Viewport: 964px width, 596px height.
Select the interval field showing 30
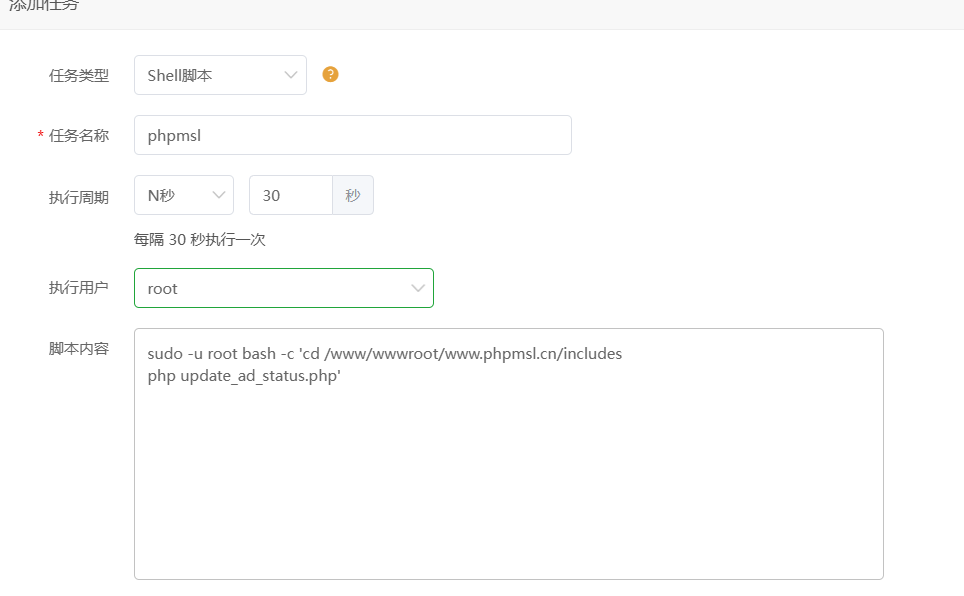coord(290,195)
